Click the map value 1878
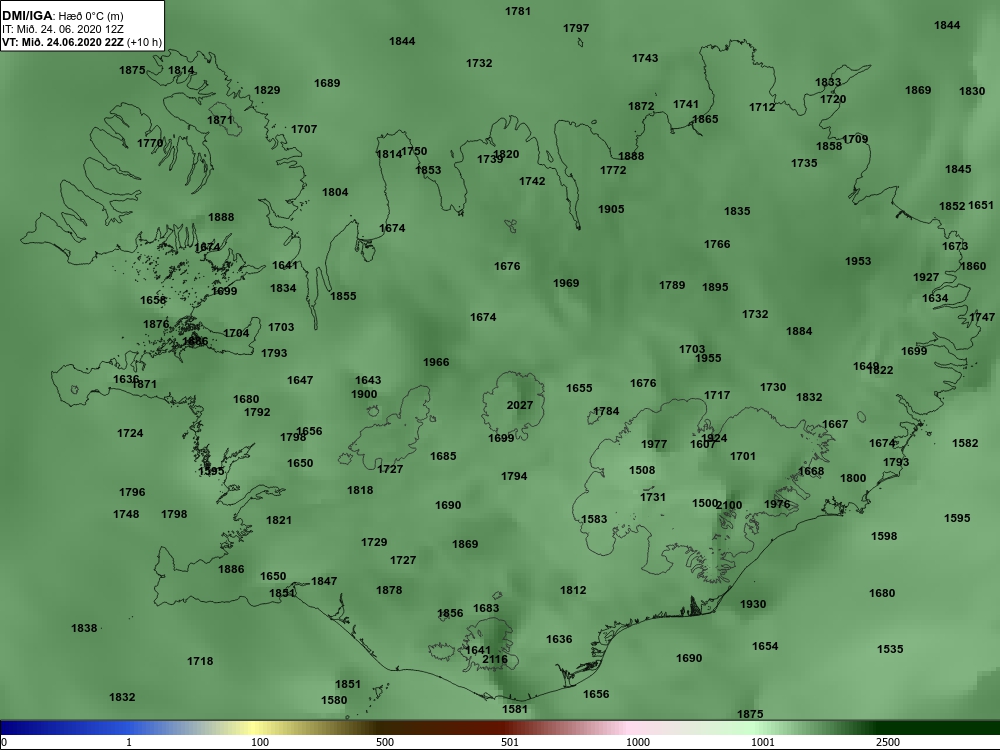This screenshot has width=1000, height=750. pos(389,591)
